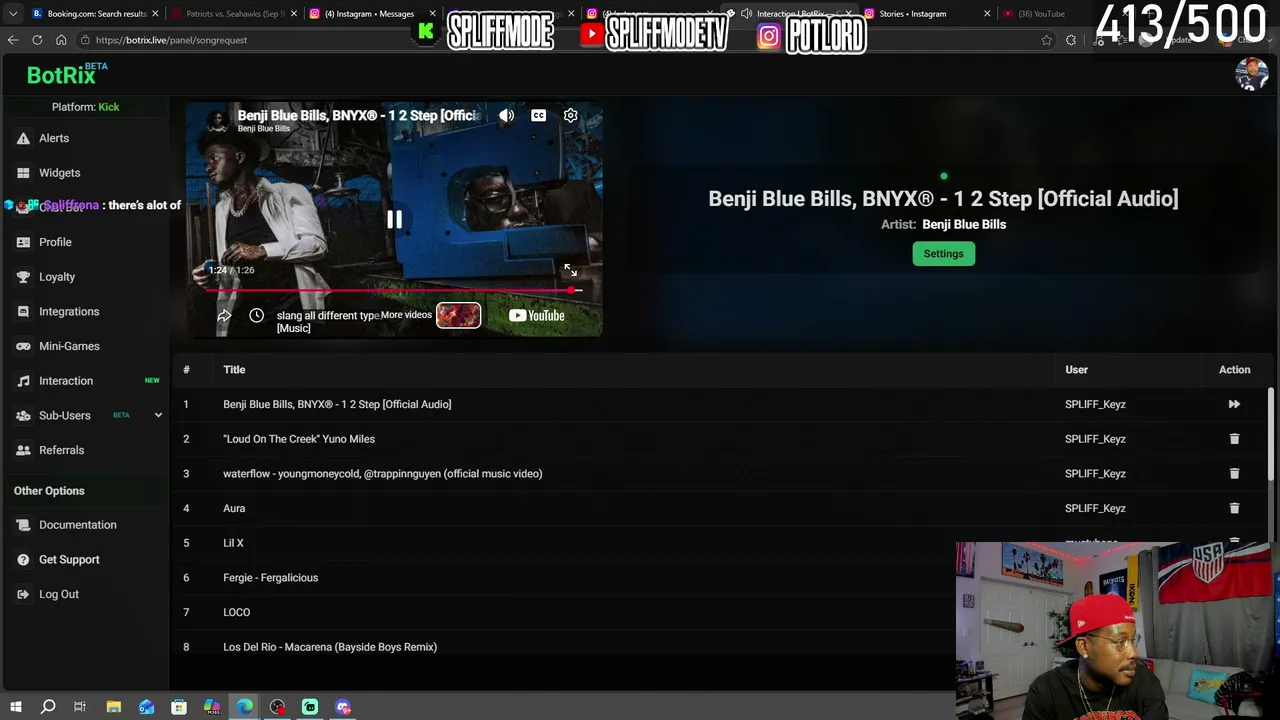The width and height of the screenshot is (1280, 720).
Task: Switch to the Patriots vs. Seahawks tab
Action: coord(233,14)
